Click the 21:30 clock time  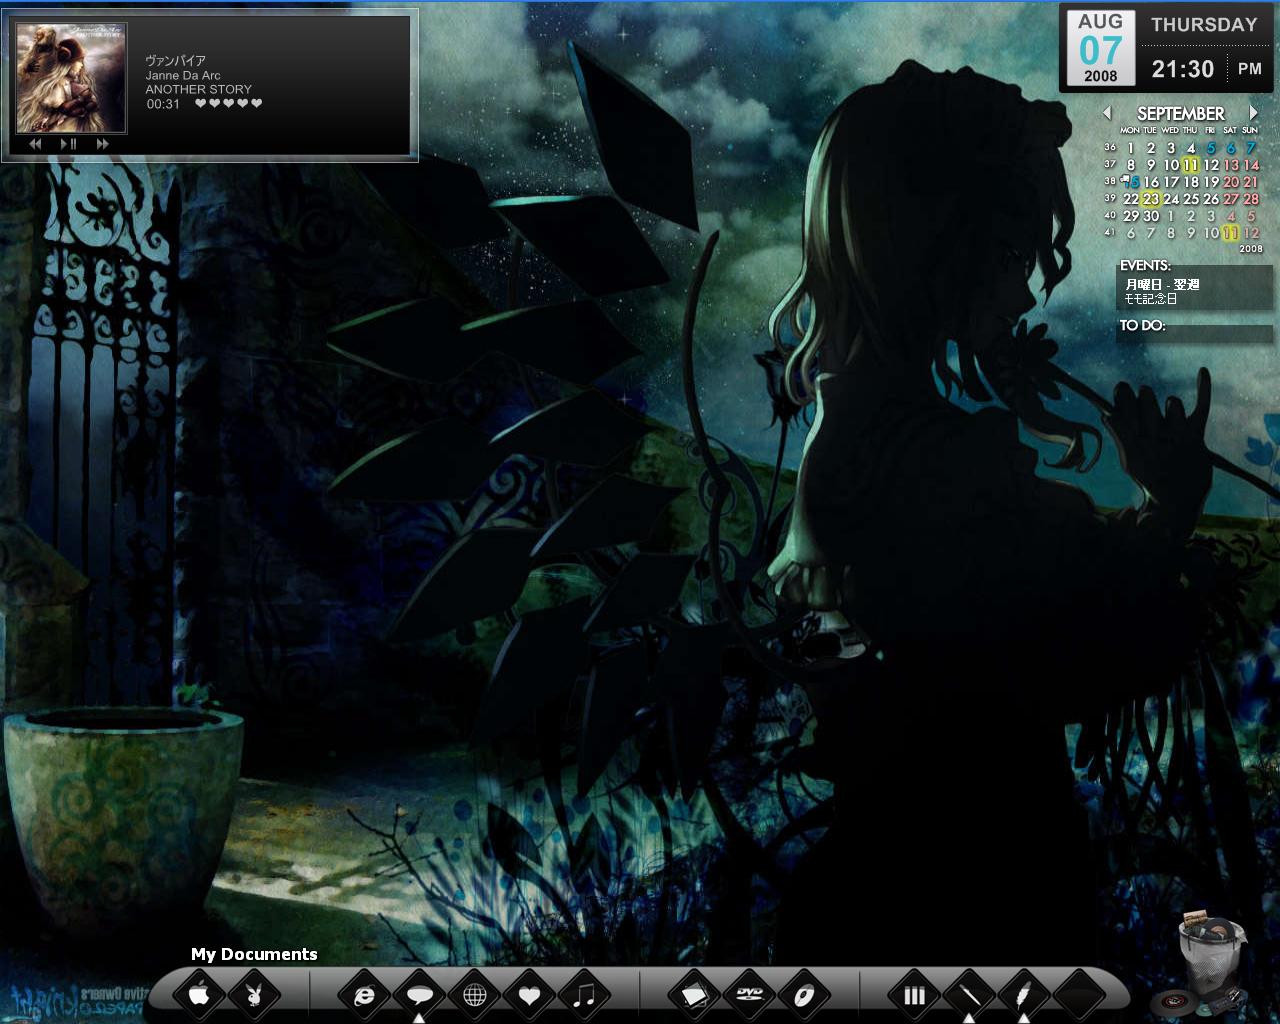coord(1183,69)
